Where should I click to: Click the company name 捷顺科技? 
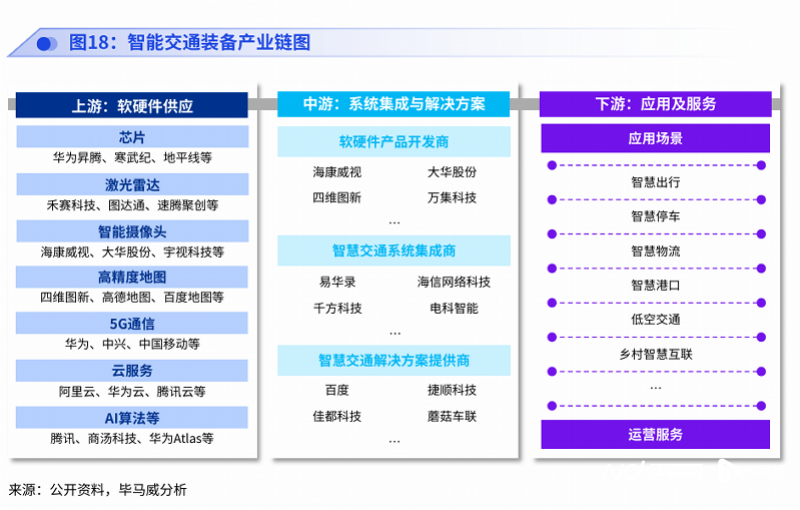(452, 391)
